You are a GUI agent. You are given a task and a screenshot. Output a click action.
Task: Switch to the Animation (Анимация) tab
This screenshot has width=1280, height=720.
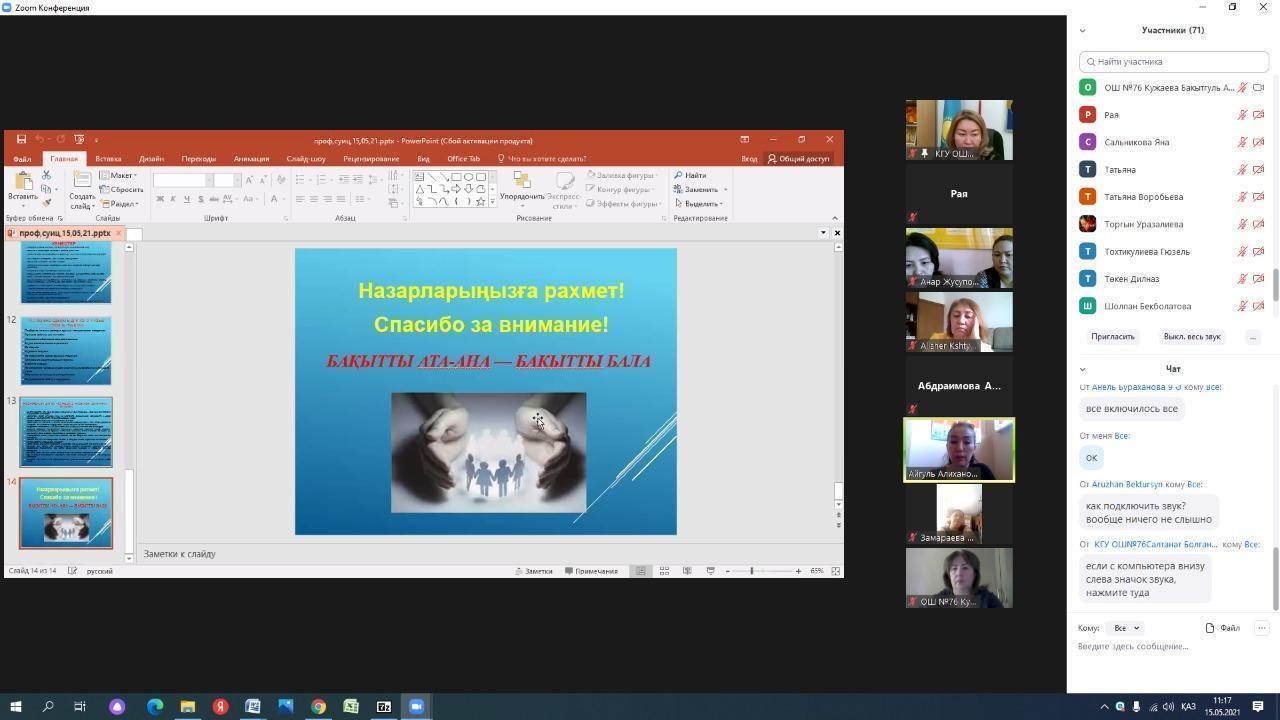251,159
